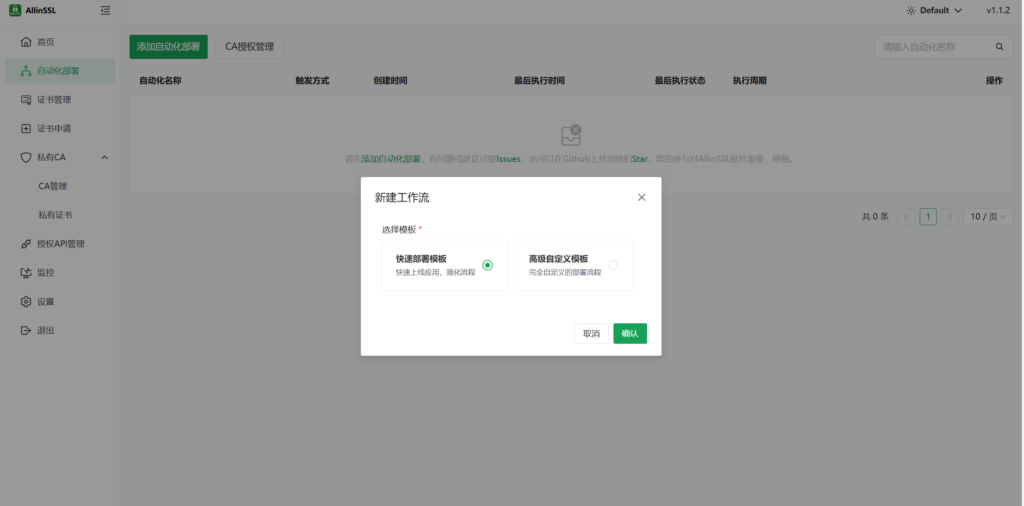Focus the 请输入自动化名称 search field
Image resolution: width=1024 pixels, height=506 pixels.
point(935,47)
